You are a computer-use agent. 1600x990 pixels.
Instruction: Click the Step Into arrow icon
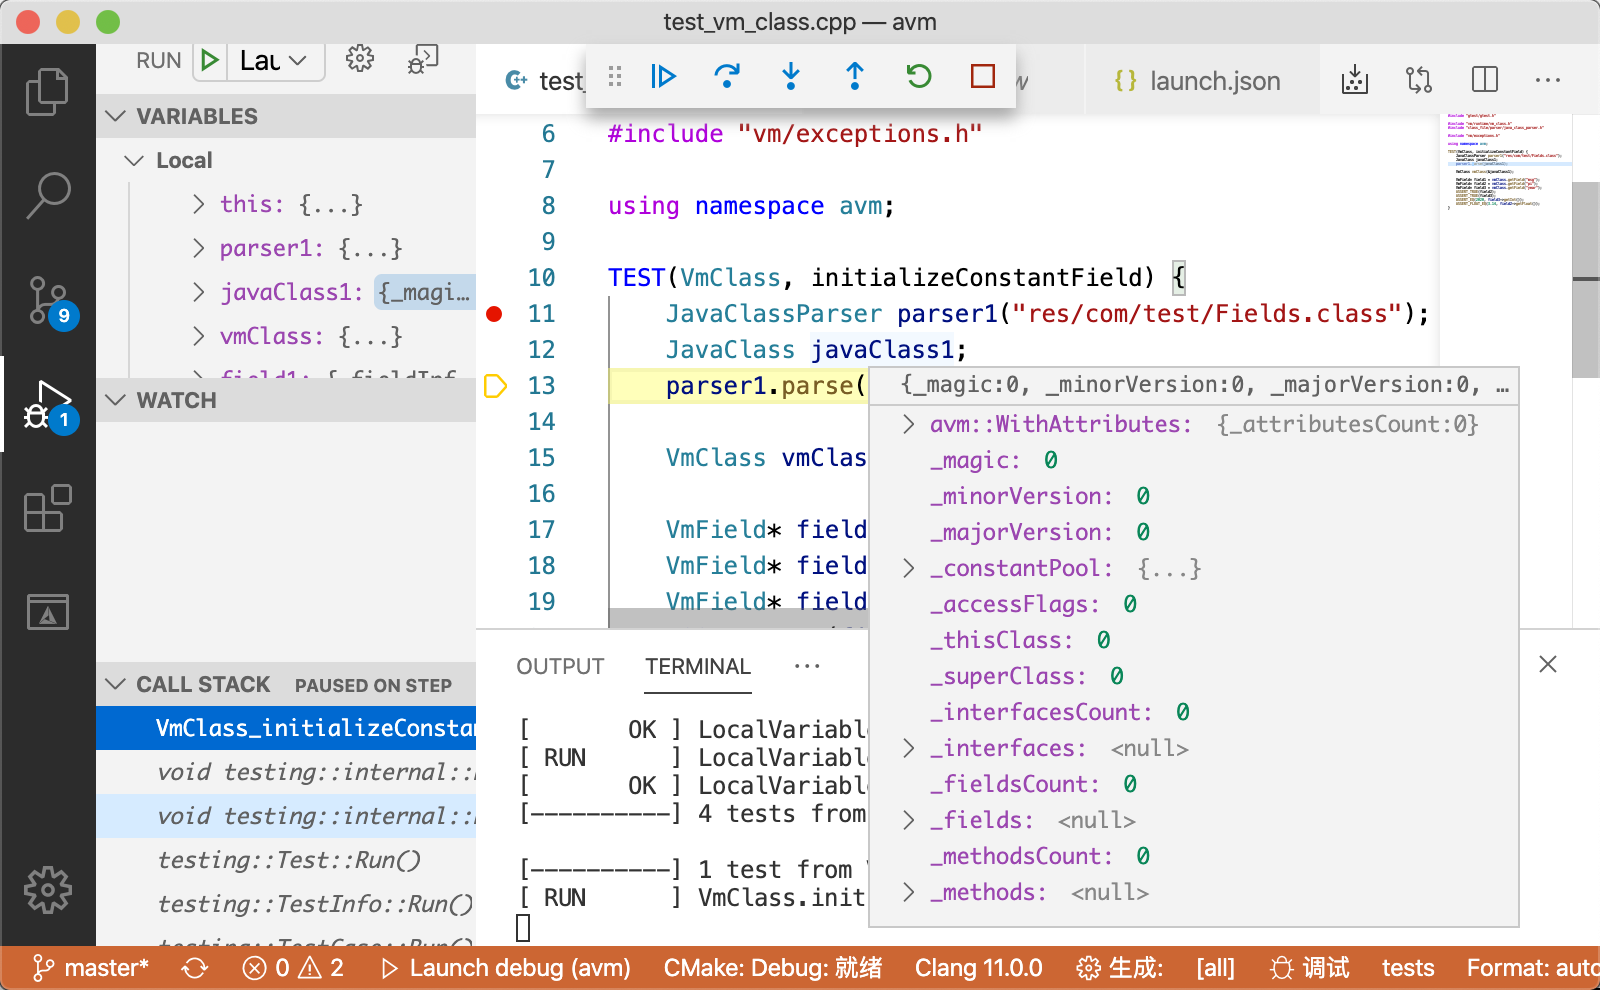coord(791,76)
